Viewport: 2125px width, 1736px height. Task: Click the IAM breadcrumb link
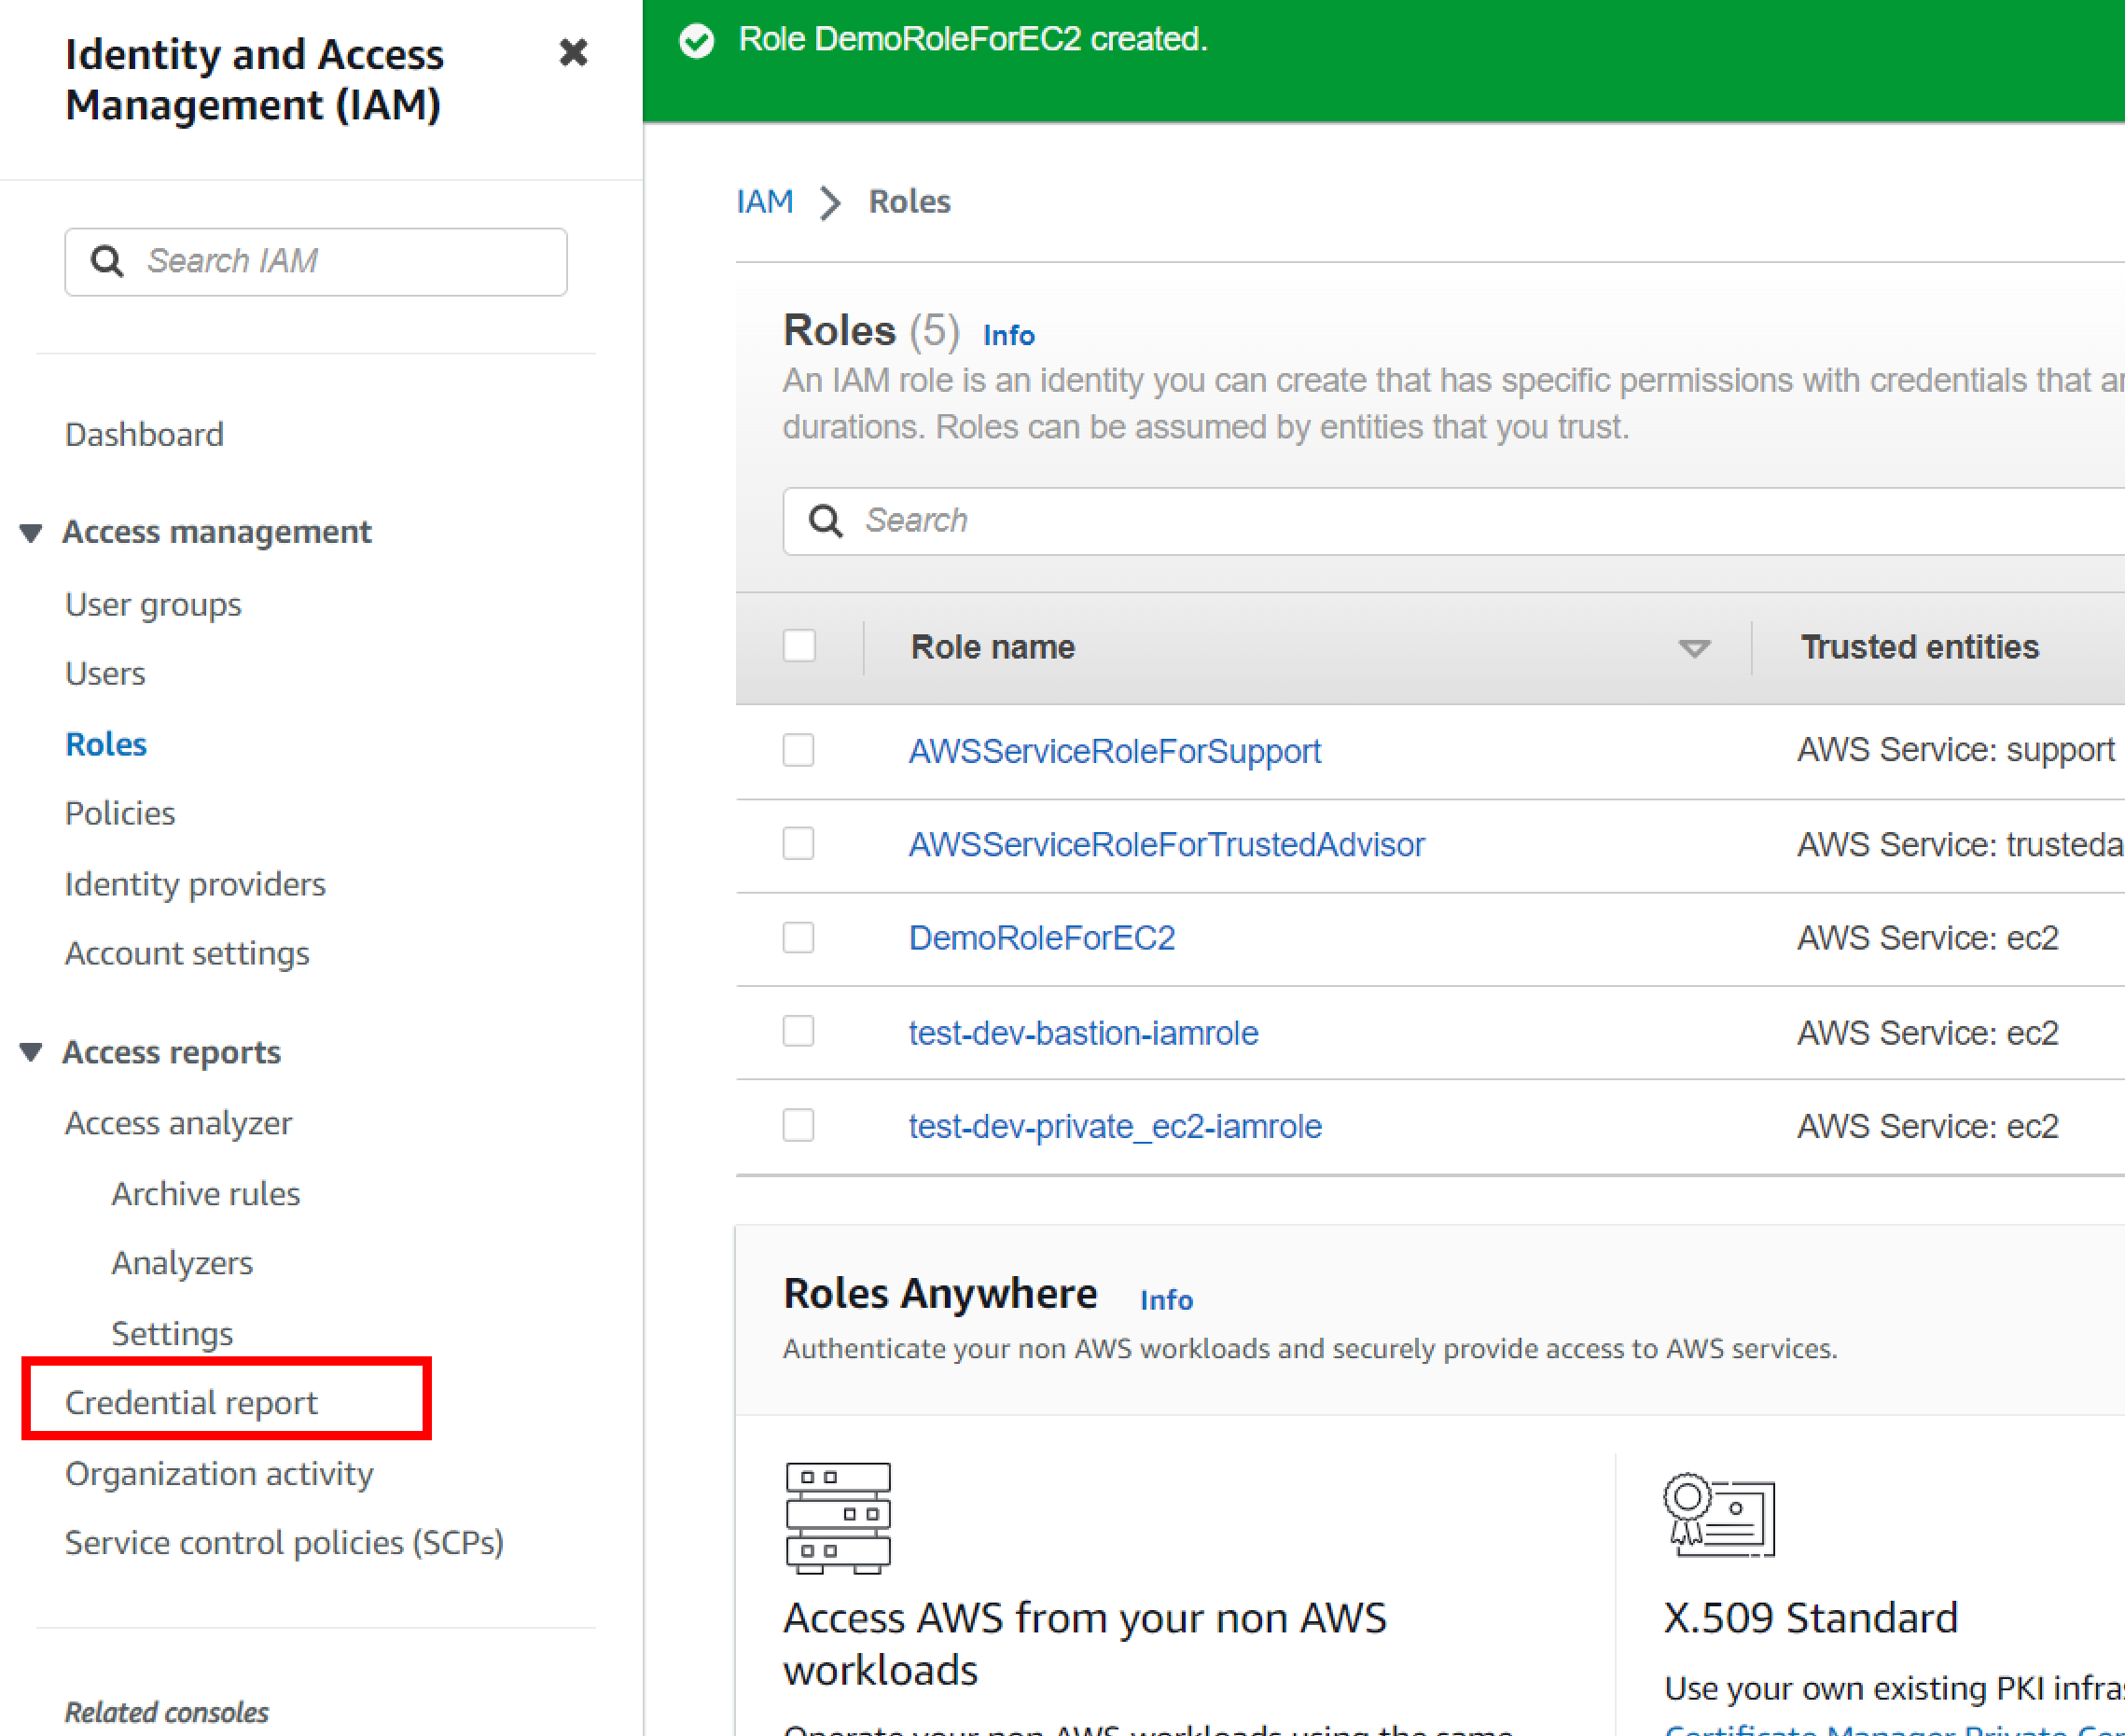[764, 202]
